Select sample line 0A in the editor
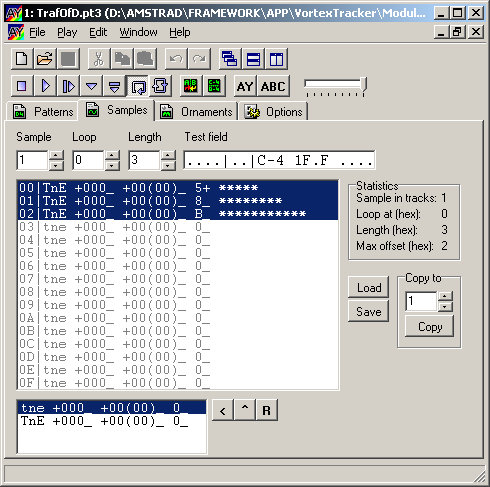This screenshot has height=487, width=490. pos(178,318)
